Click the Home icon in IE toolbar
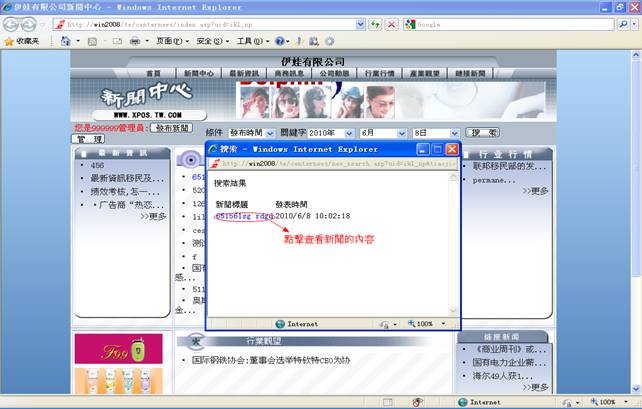This screenshot has height=409, width=642. (66, 41)
